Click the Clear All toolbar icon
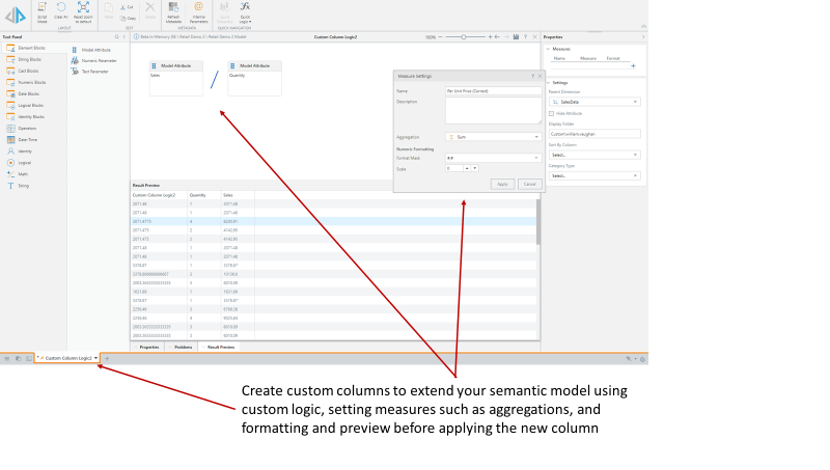Viewport: 830px width, 470px height. tap(61, 12)
